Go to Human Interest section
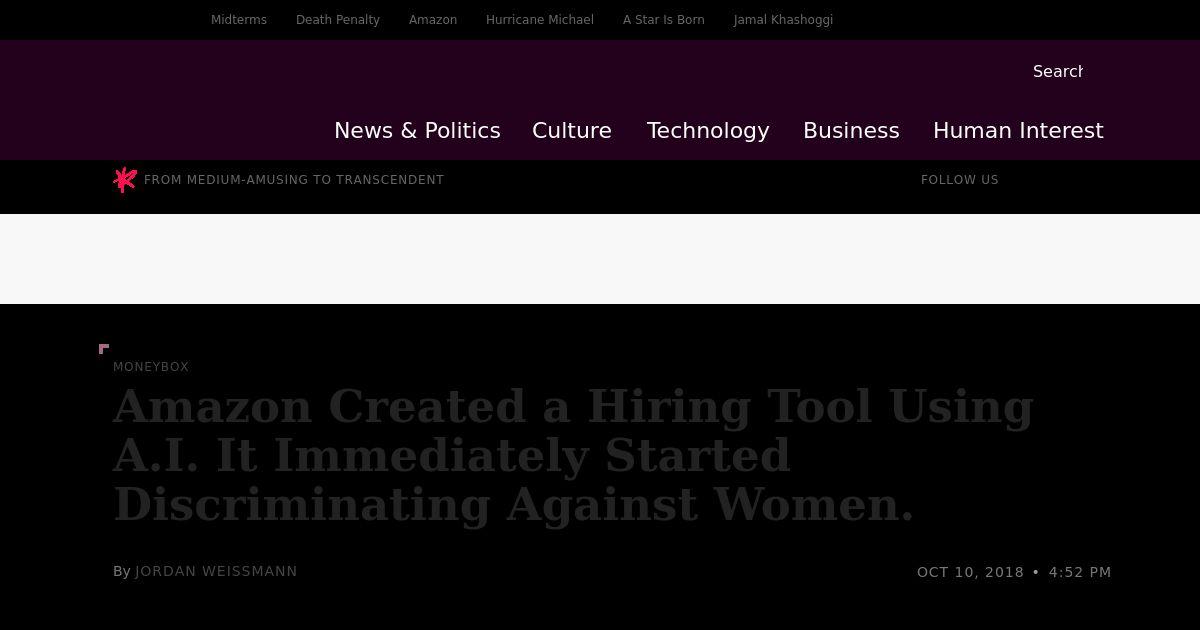Screen dimensions: 1200x630 click(x=1018, y=131)
